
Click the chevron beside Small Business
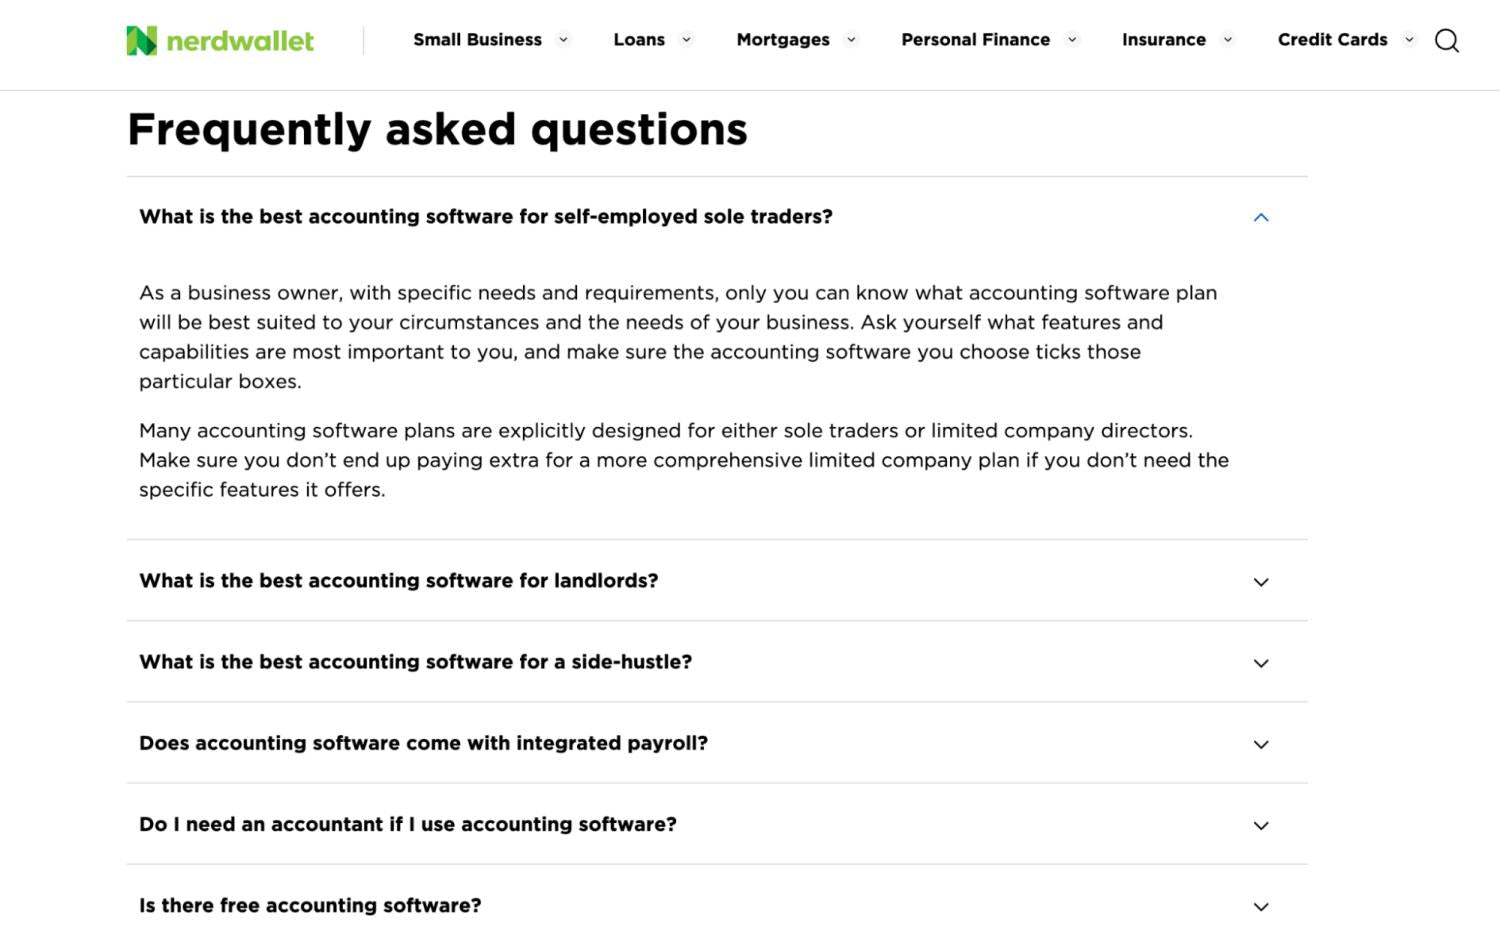pos(564,40)
